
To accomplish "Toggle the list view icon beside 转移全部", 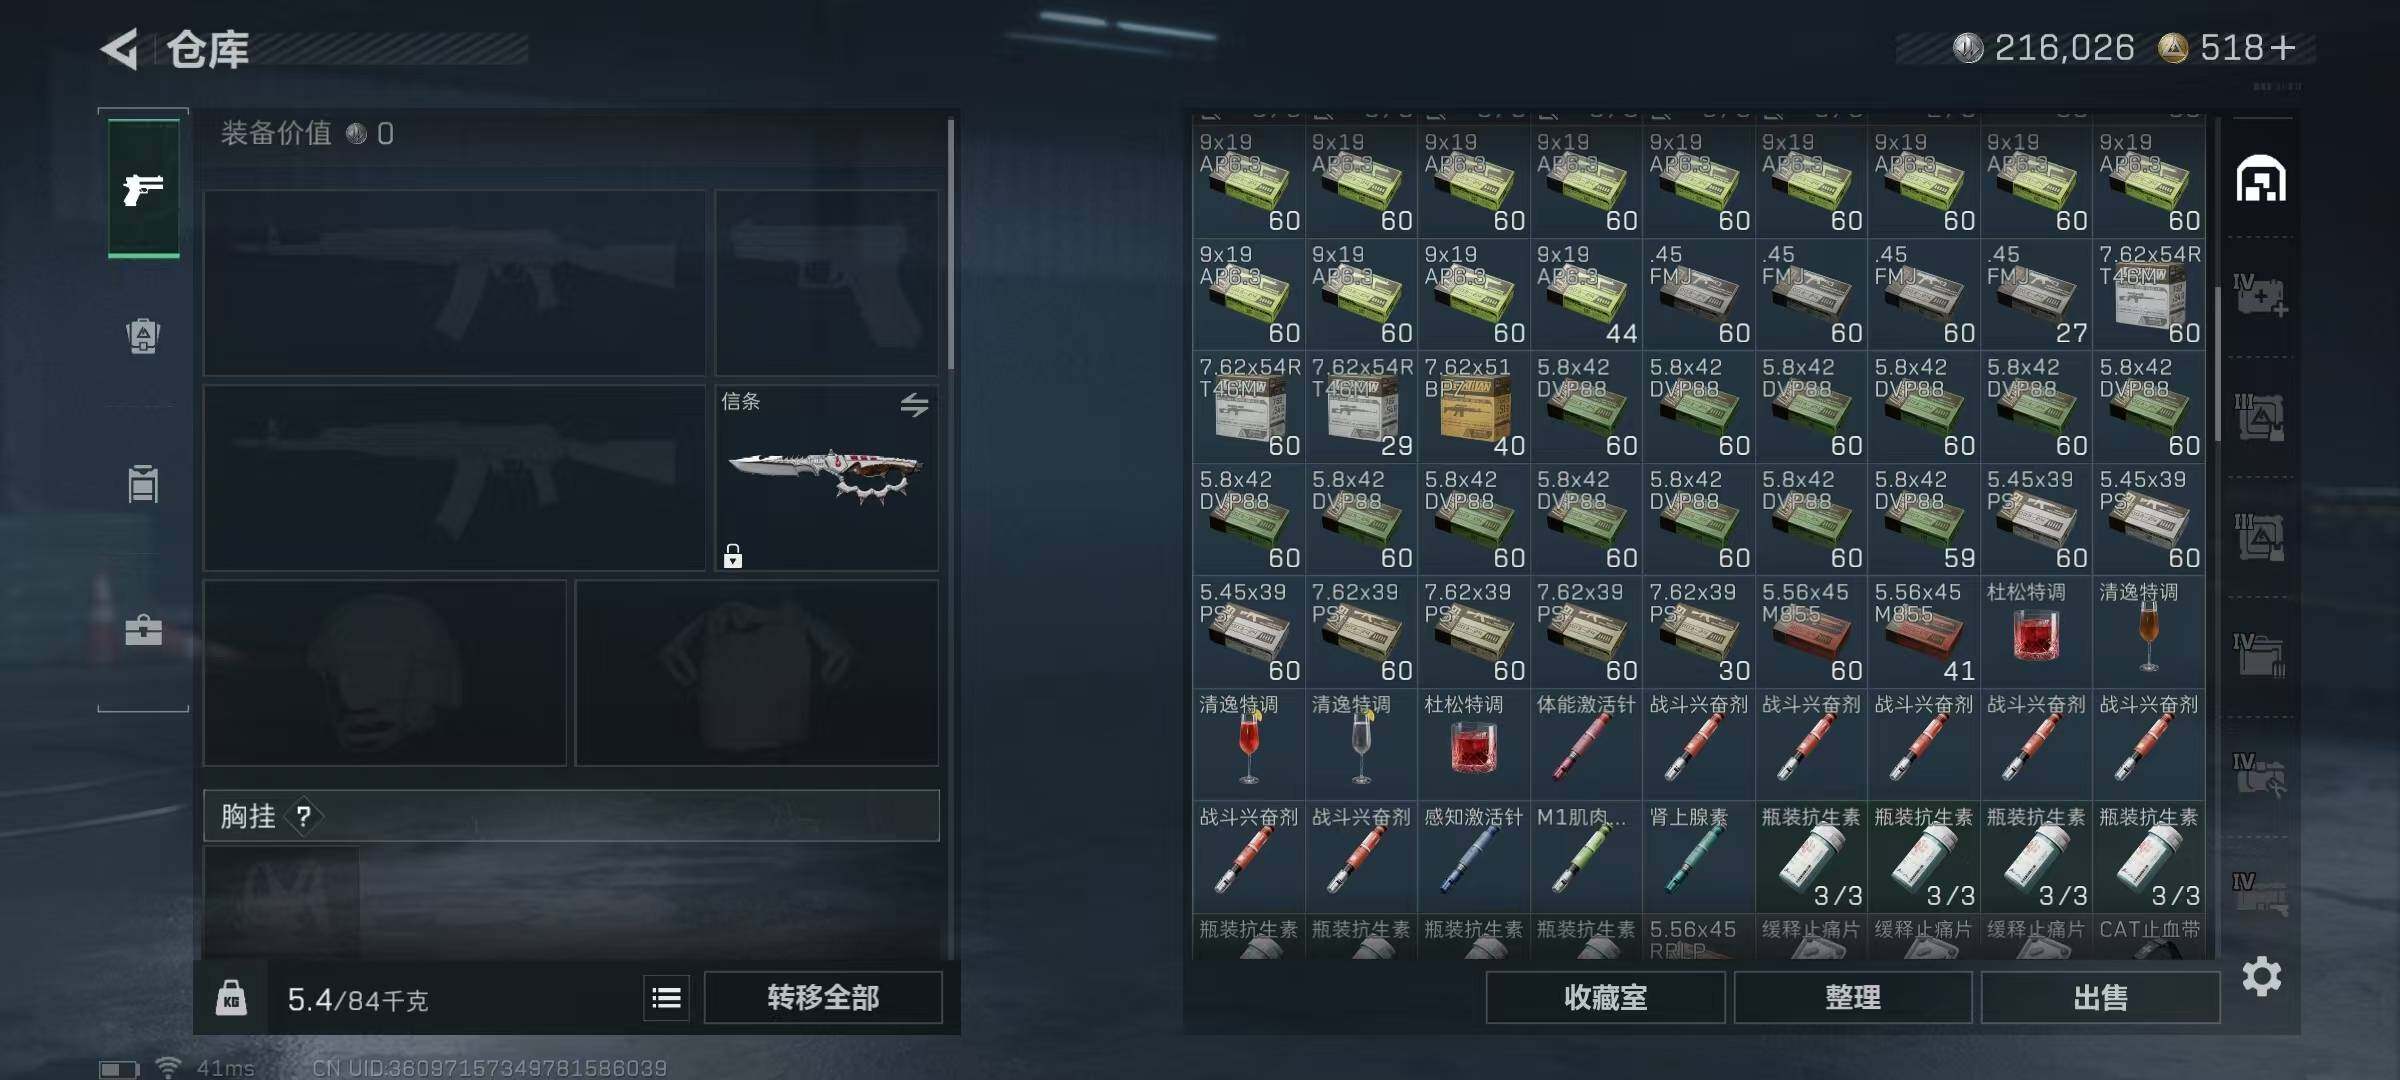I will click(666, 997).
